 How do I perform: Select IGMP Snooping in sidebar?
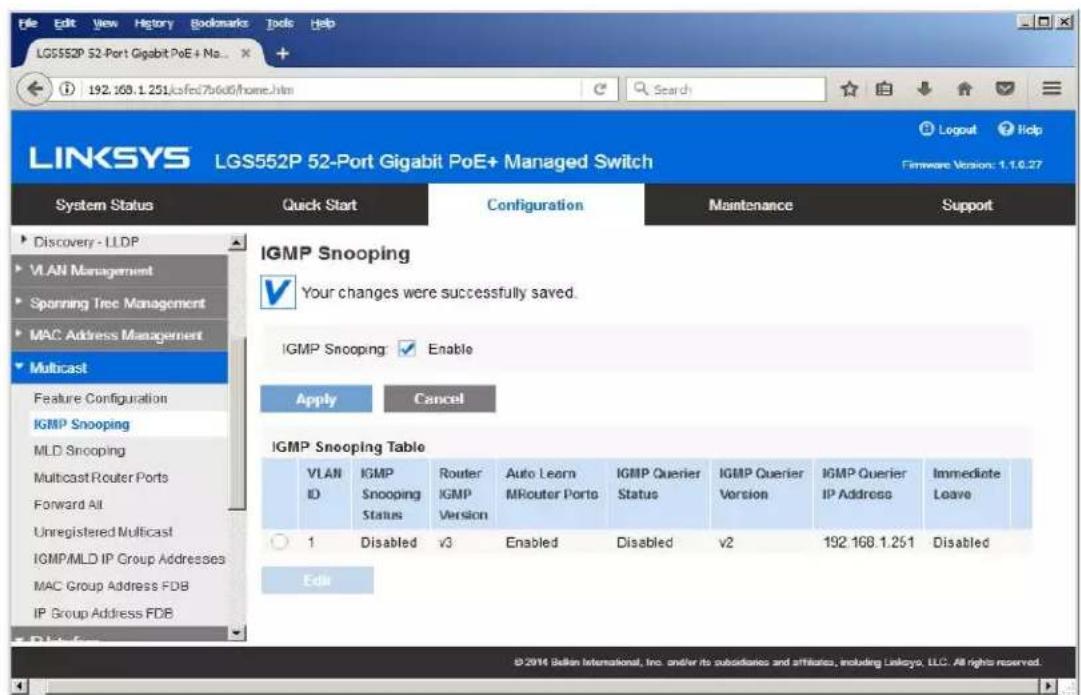(81, 424)
